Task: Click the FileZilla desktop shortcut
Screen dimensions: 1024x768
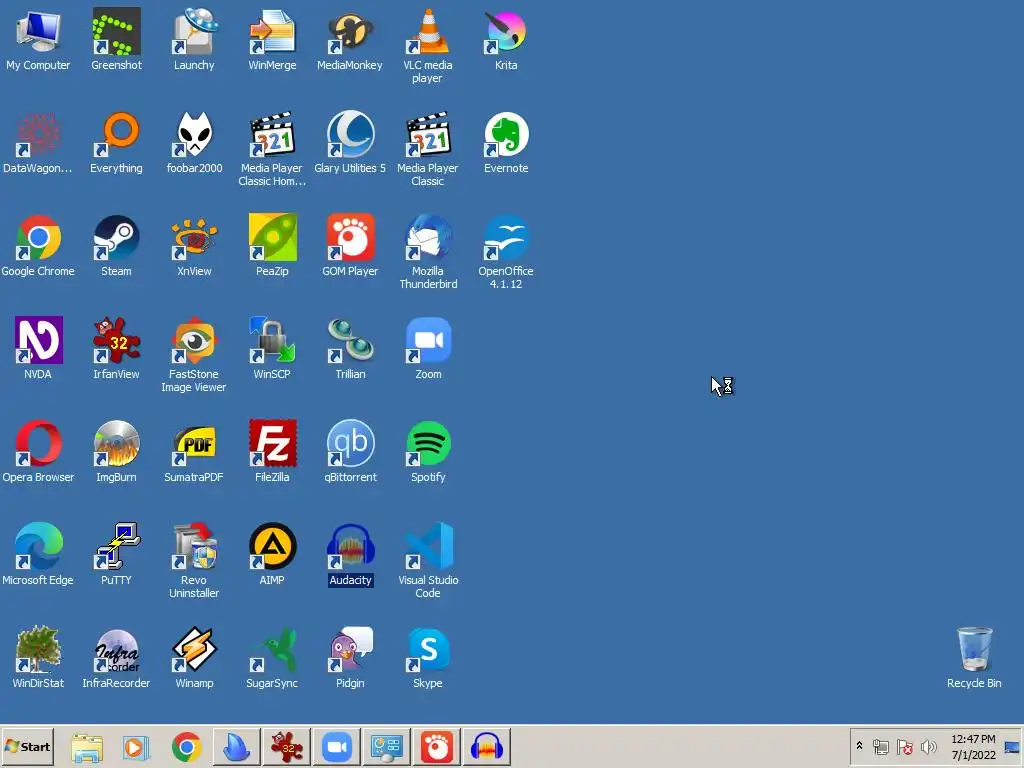Action: (x=272, y=451)
